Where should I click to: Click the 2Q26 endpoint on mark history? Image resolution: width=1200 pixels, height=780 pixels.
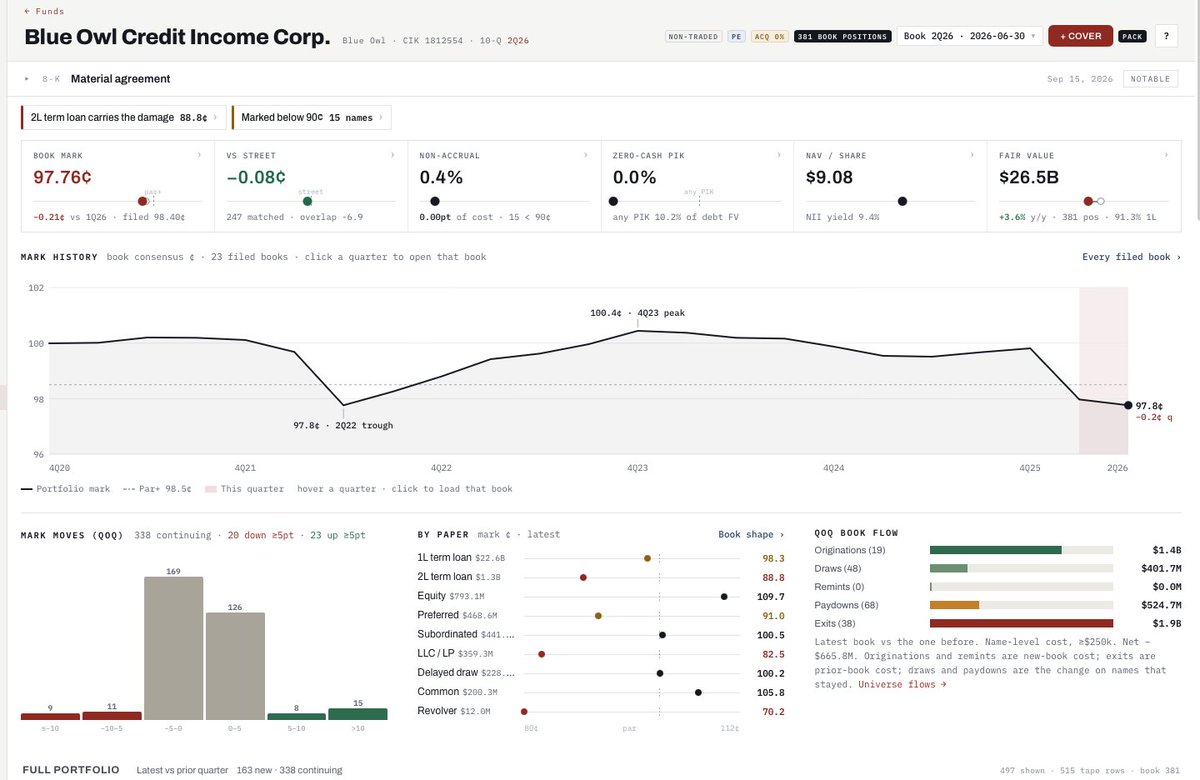click(x=1128, y=405)
